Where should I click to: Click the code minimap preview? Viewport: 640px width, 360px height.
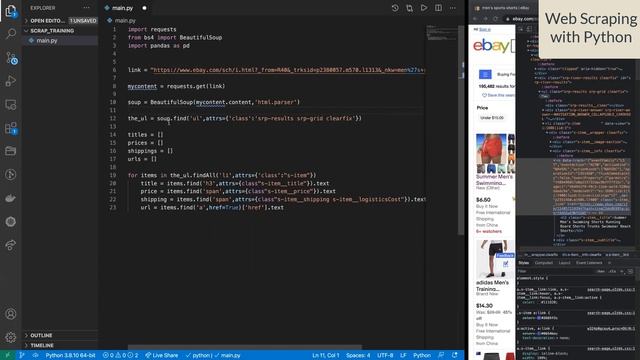(442, 33)
